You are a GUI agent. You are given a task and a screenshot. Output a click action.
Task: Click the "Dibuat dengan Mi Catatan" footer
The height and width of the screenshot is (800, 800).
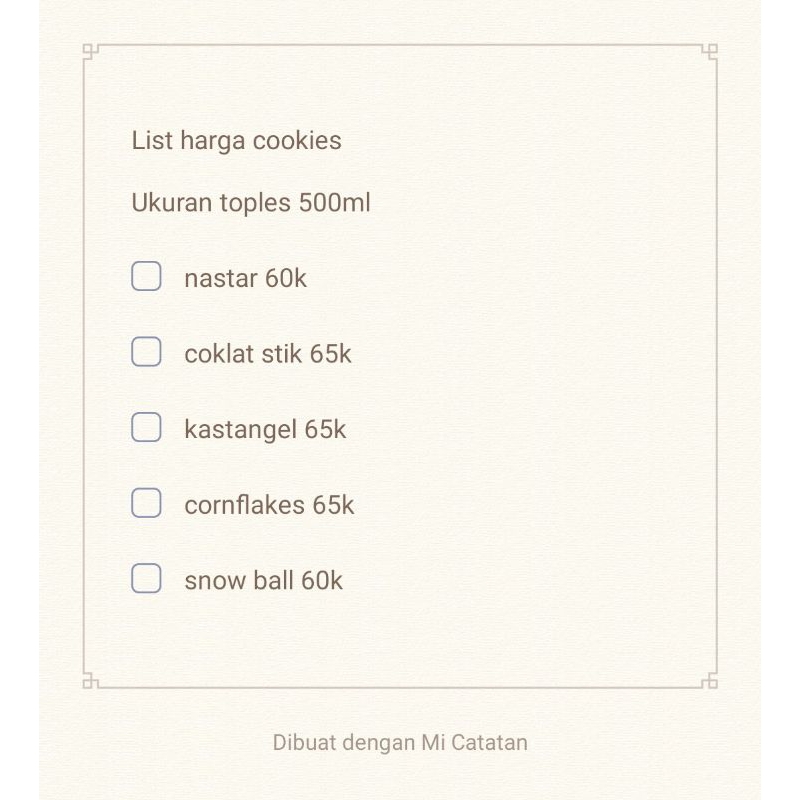pos(400,743)
